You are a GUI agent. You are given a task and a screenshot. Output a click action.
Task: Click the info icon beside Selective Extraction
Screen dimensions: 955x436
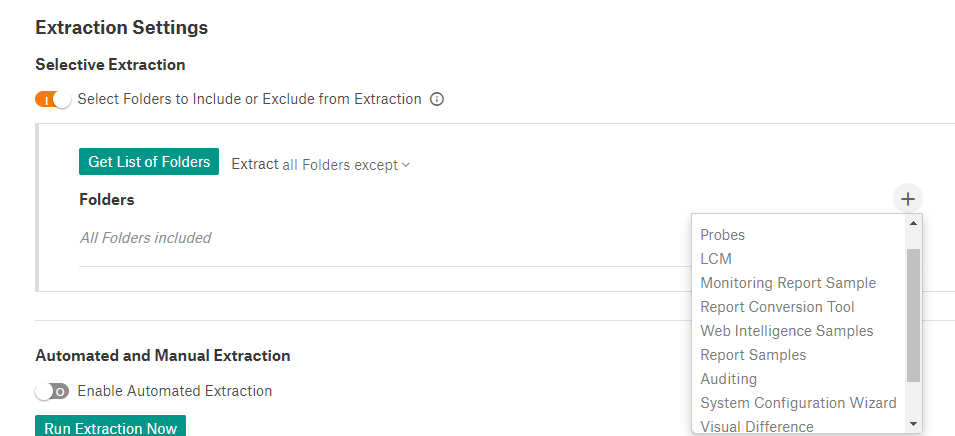(437, 99)
